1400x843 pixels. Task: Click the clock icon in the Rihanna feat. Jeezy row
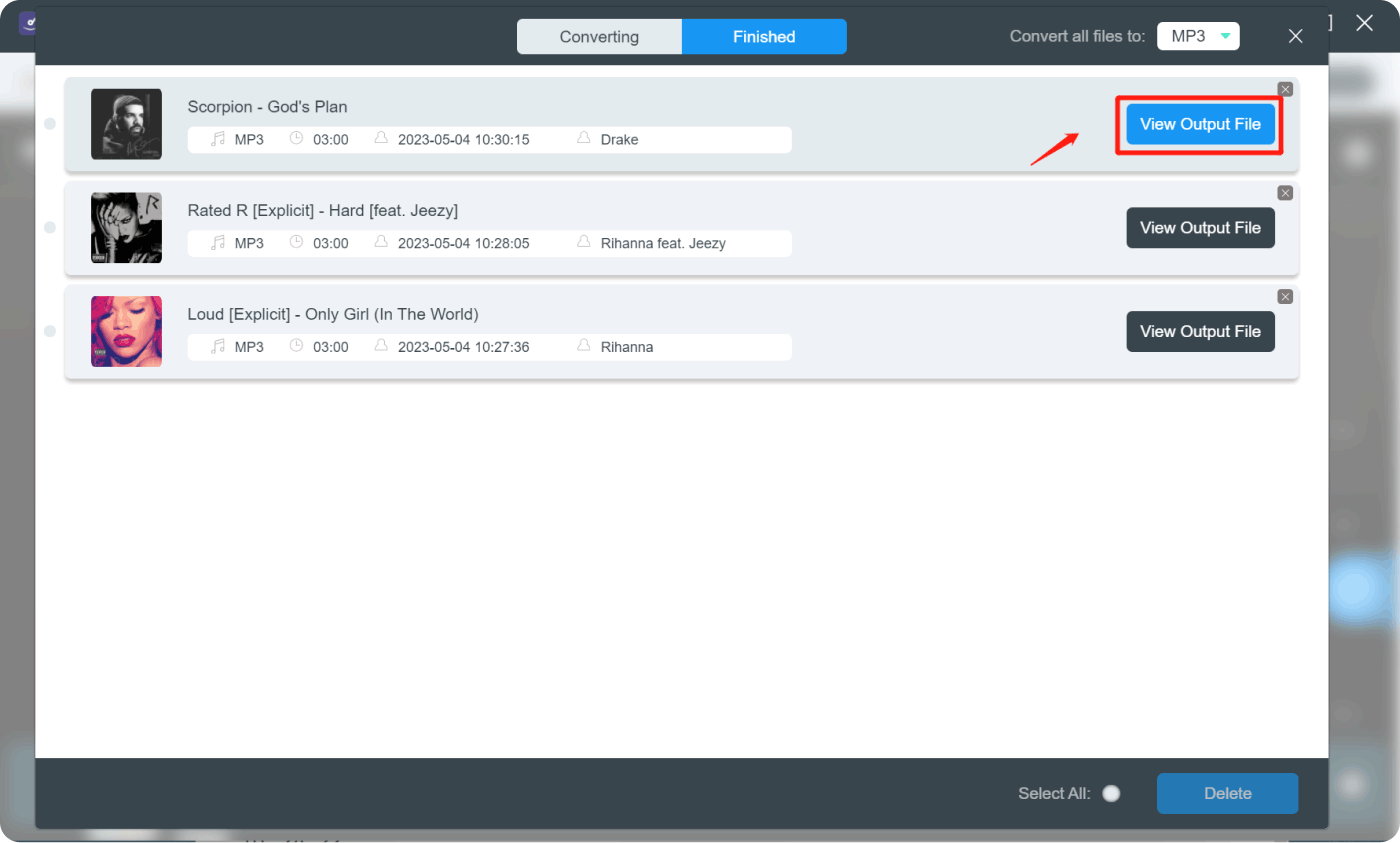click(x=296, y=242)
